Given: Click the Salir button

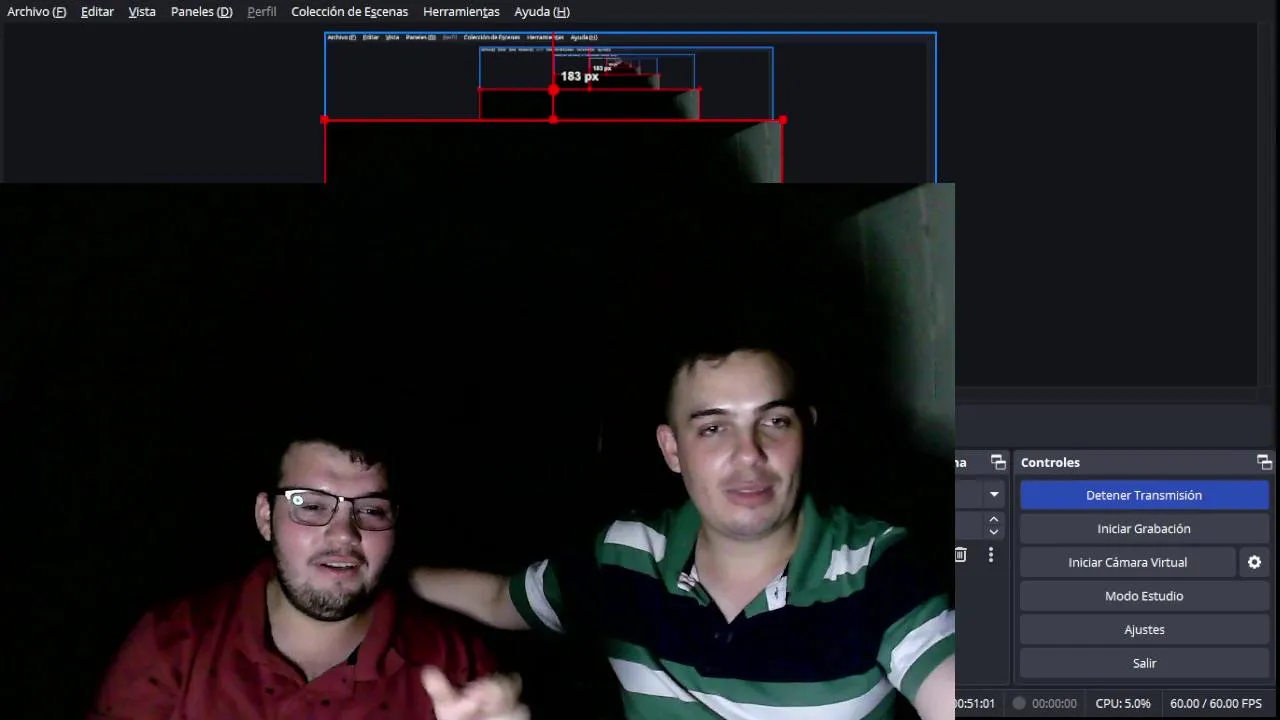Looking at the screenshot, I should pyautogui.click(x=1144, y=663).
